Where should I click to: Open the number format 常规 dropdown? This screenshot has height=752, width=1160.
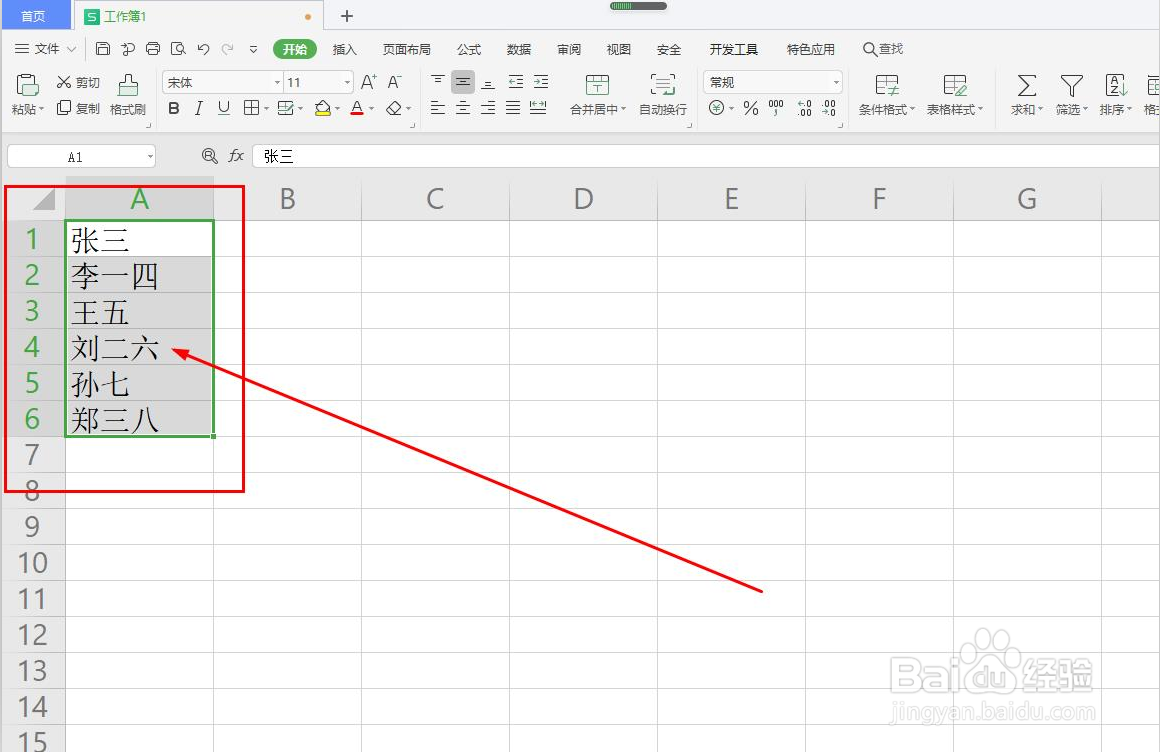[836, 82]
